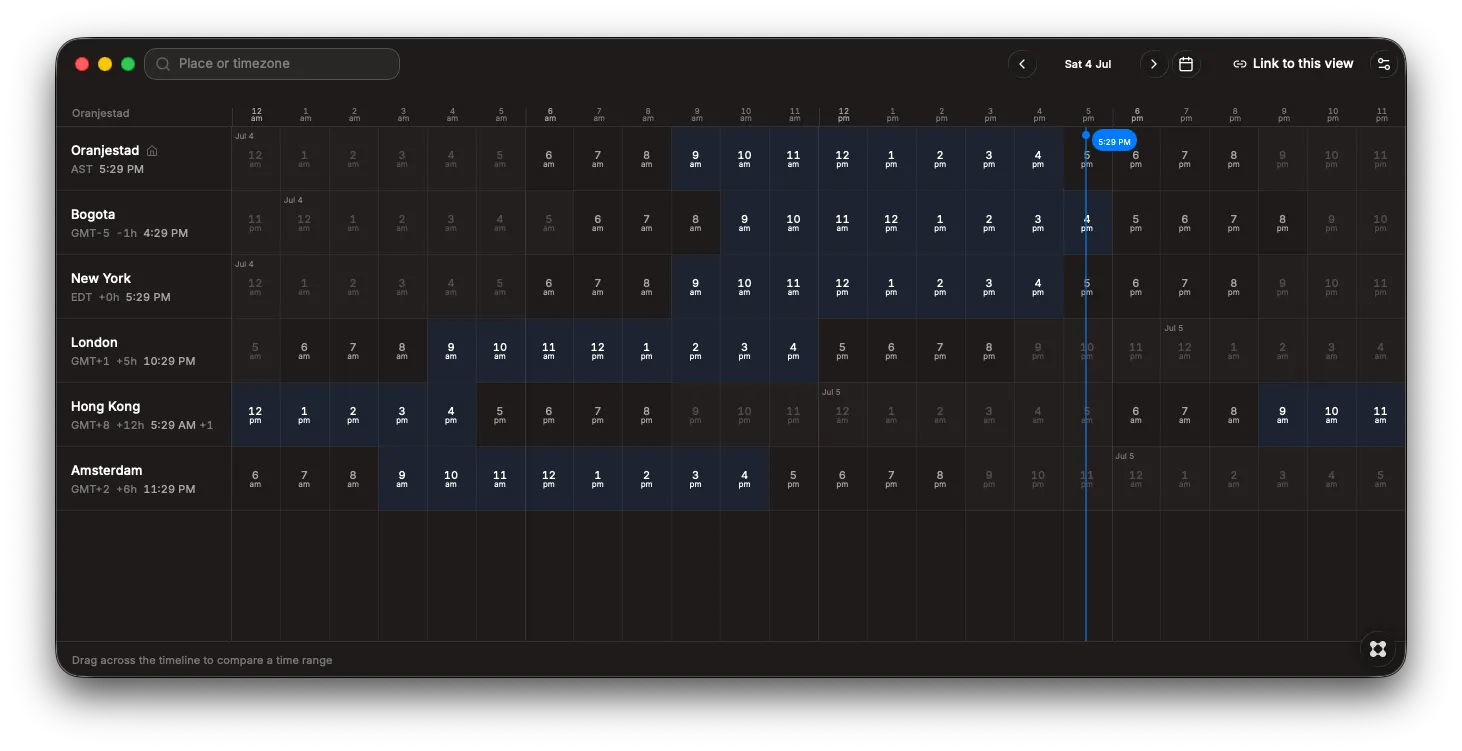Click 4:29 PM under Bogota
1462x751 pixels.
click(166, 233)
